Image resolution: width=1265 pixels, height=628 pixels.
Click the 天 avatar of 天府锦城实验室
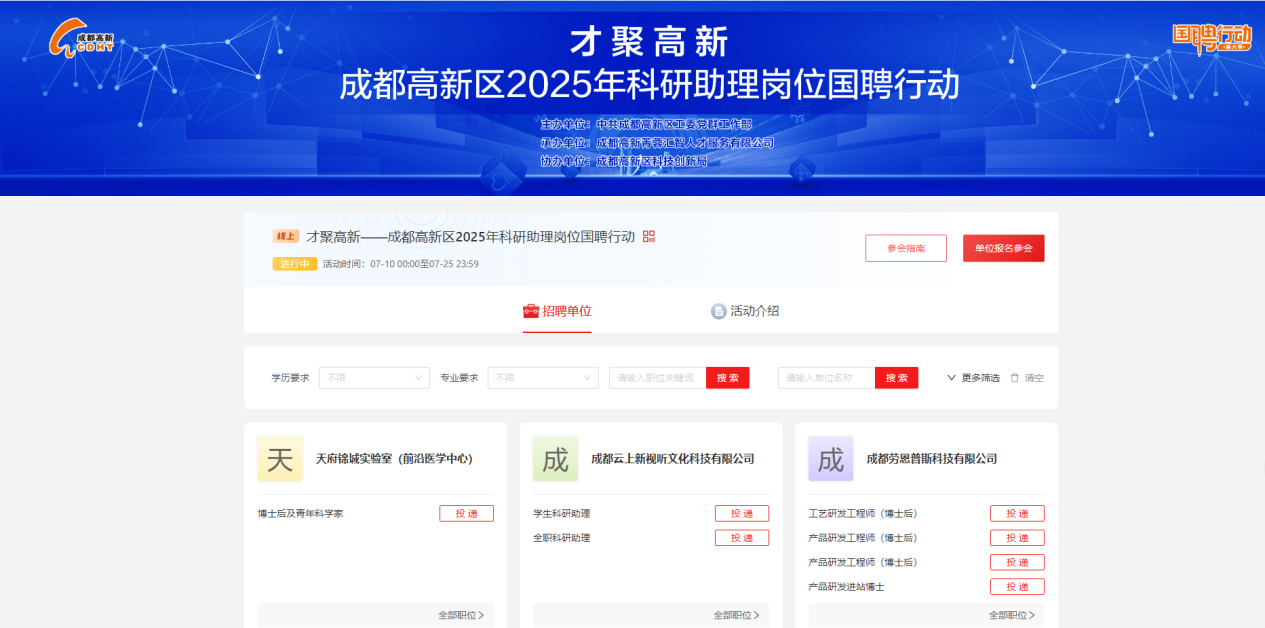[x=280, y=459]
